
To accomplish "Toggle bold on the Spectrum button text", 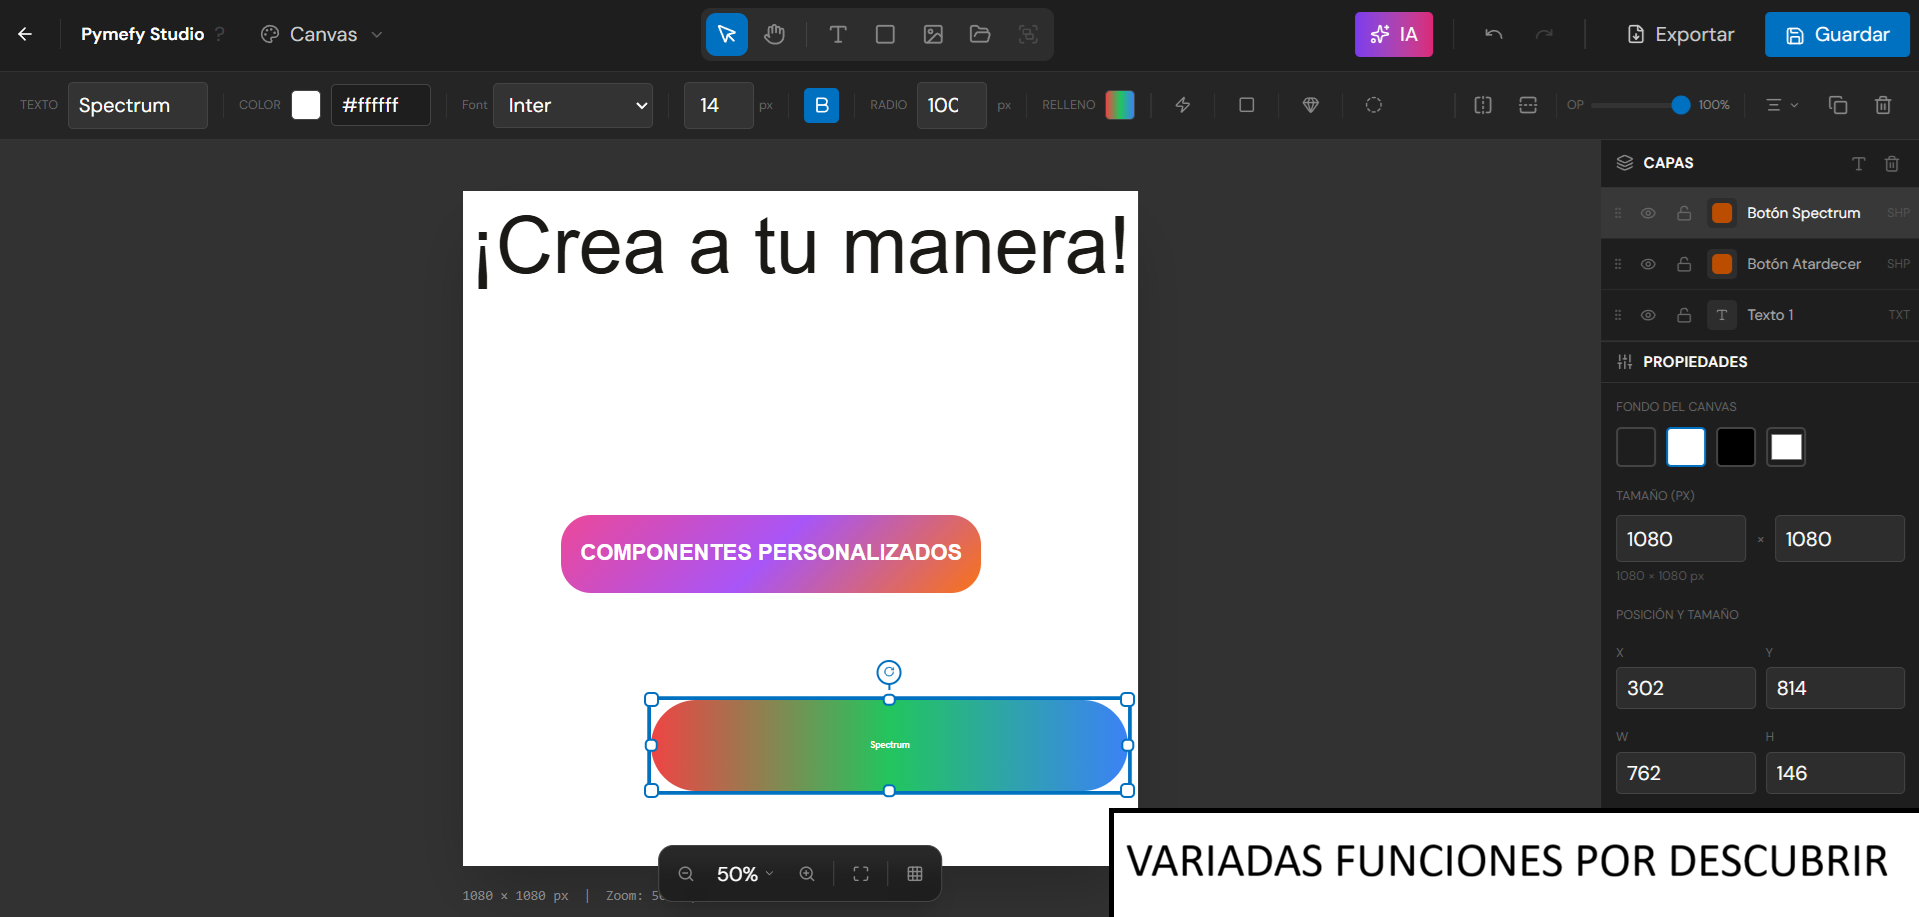I will coord(821,105).
